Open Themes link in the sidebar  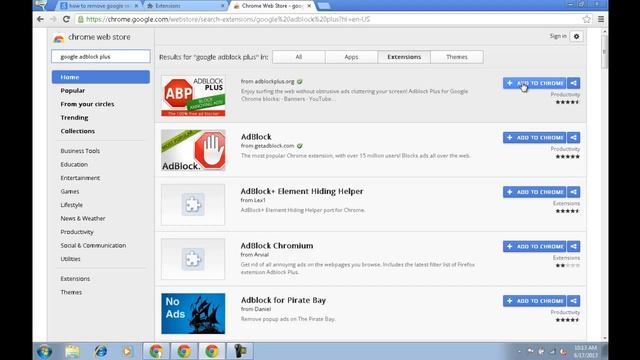point(71,292)
